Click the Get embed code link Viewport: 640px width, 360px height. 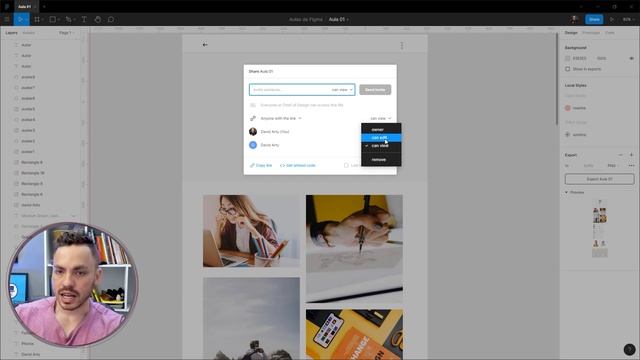click(x=298, y=165)
